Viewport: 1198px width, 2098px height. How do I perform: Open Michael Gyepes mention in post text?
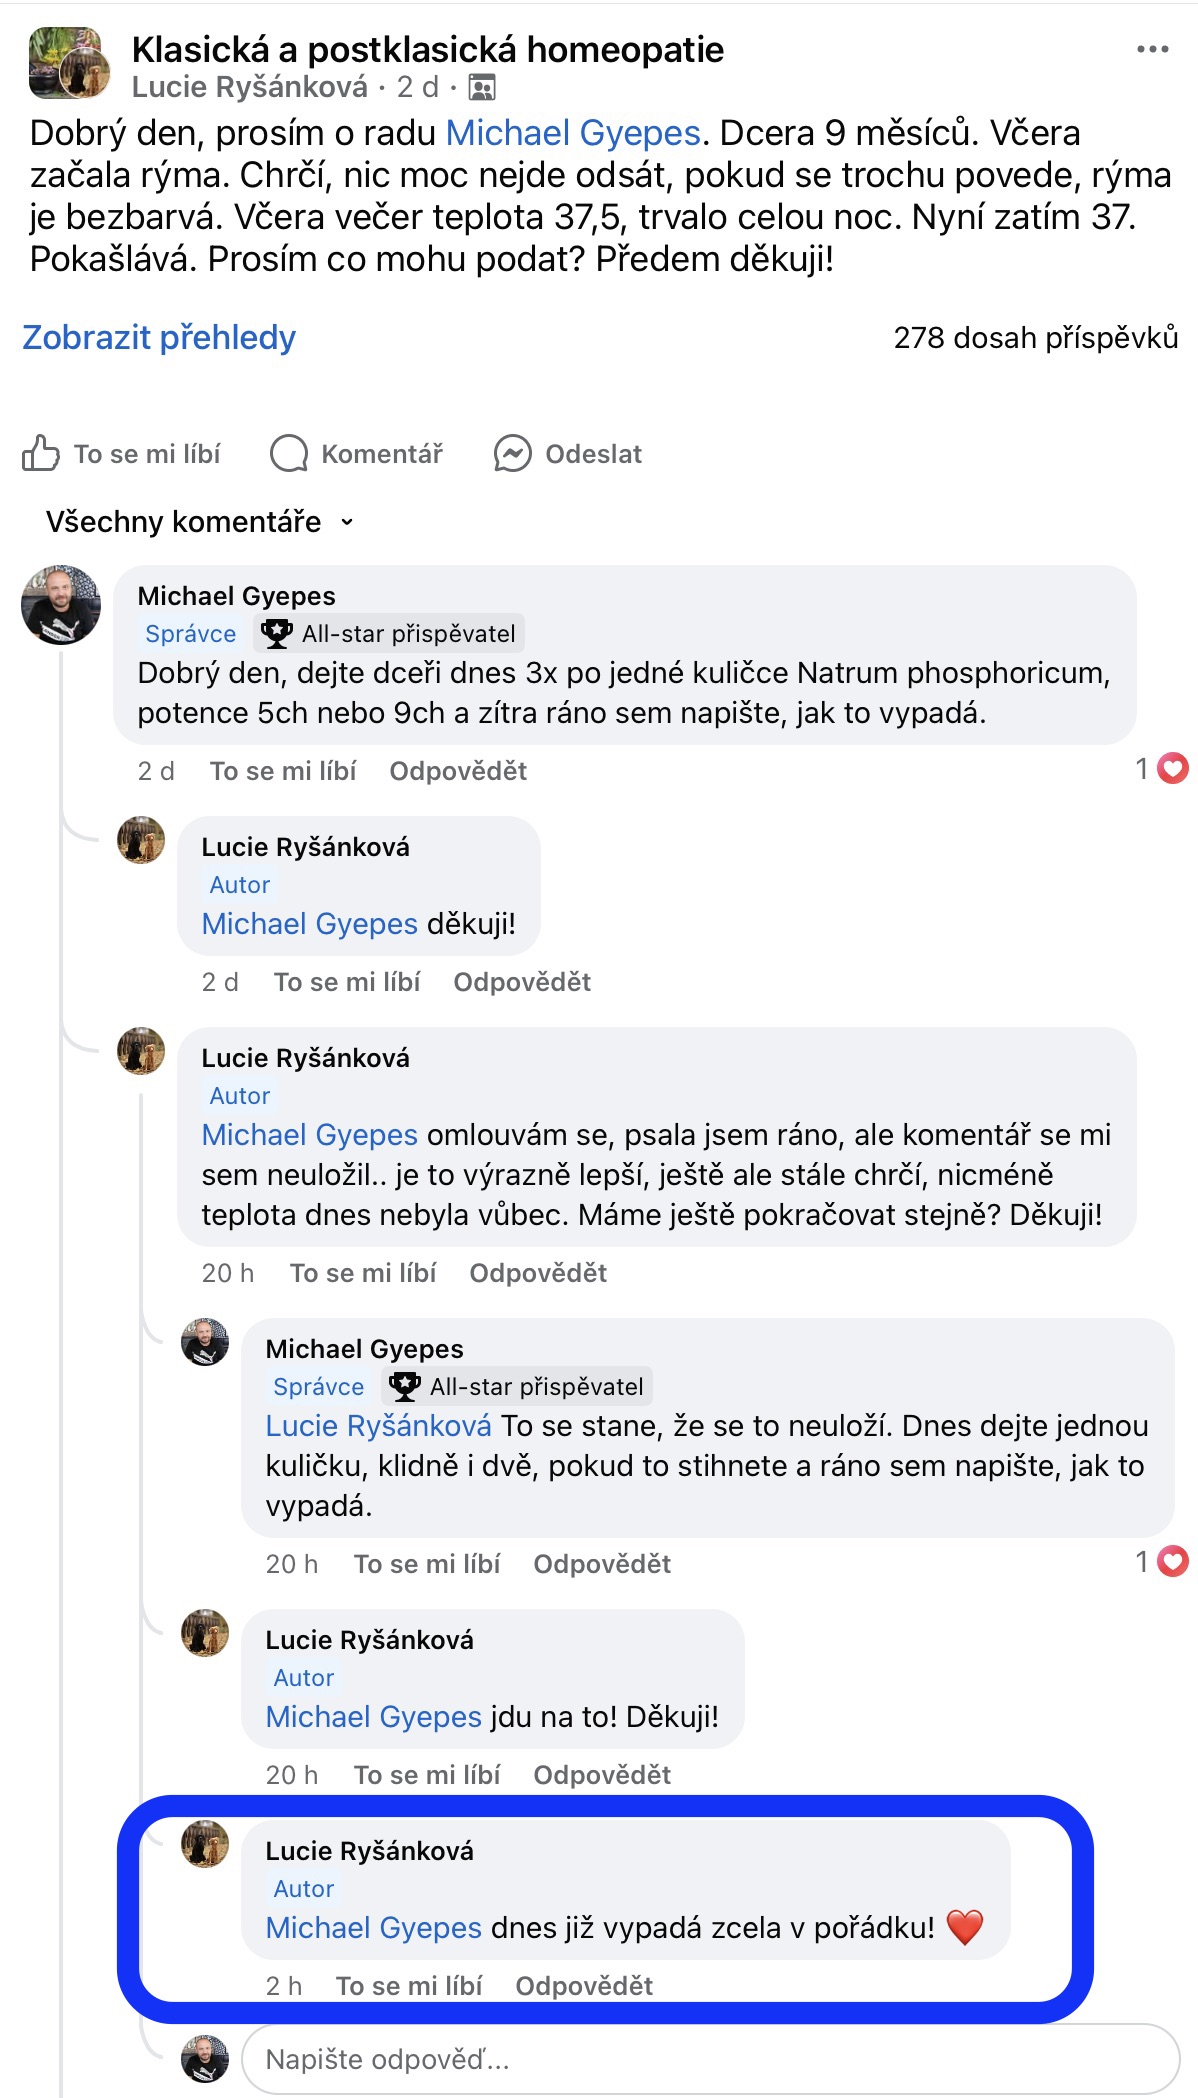[573, 133]
